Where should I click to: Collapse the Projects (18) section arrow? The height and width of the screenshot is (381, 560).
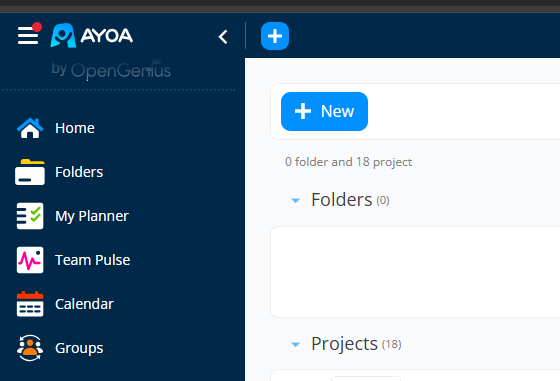tap(295, 345)
